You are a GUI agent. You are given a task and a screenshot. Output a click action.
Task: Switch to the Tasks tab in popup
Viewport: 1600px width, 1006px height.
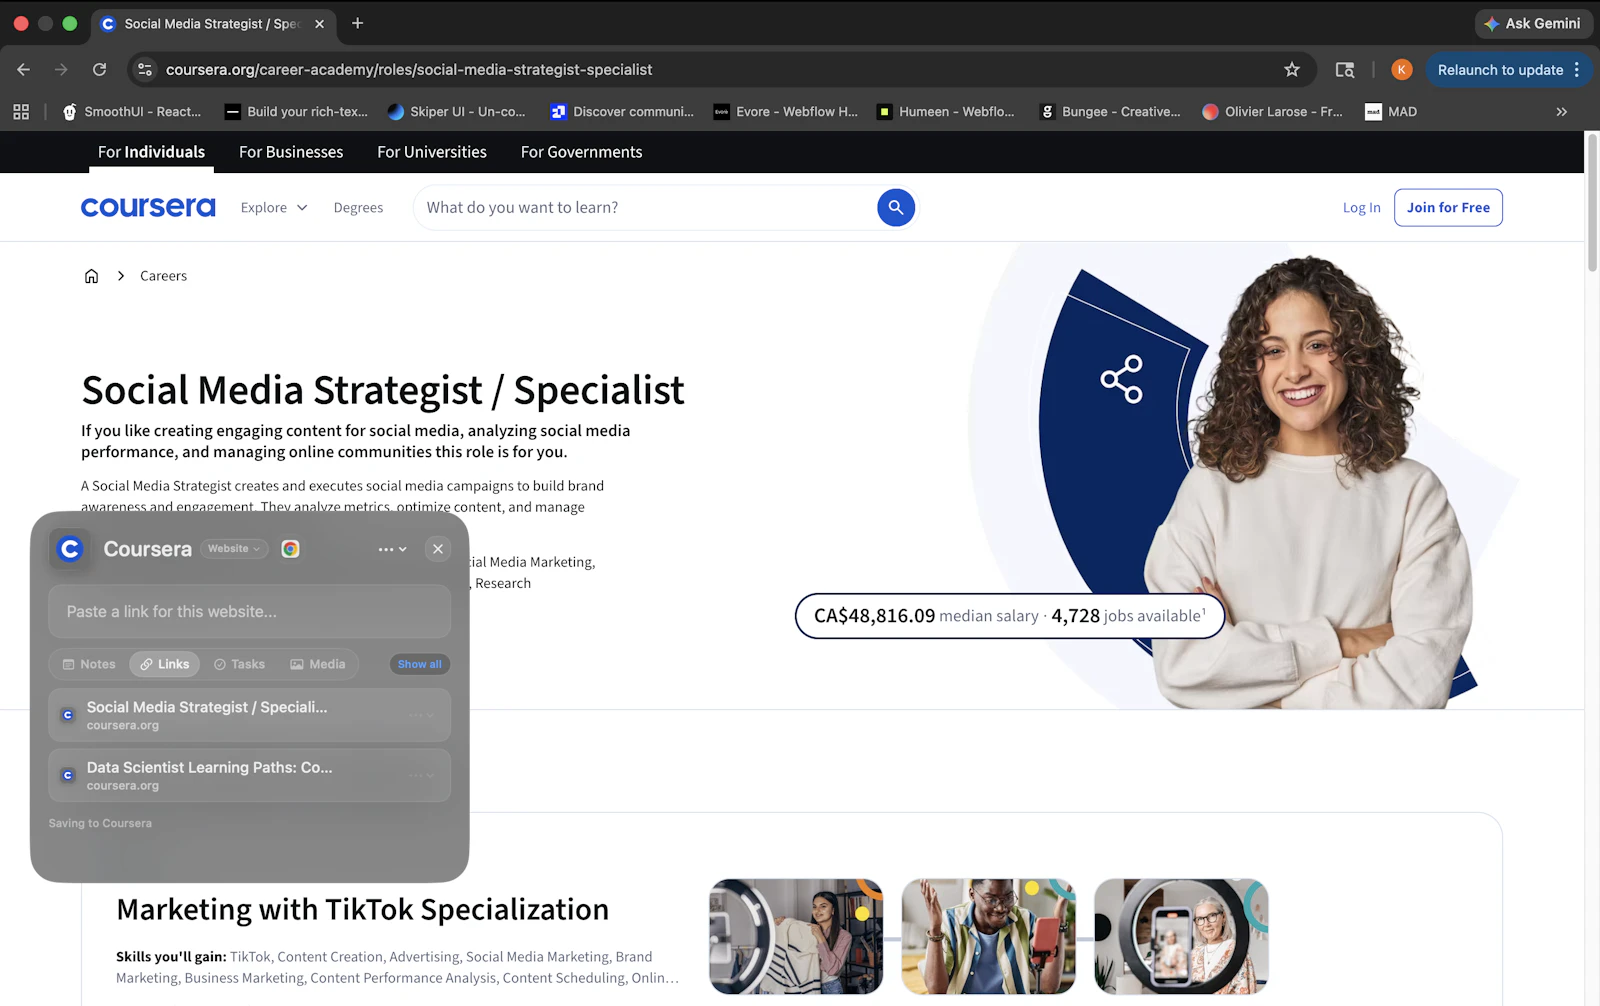(240, 664)
